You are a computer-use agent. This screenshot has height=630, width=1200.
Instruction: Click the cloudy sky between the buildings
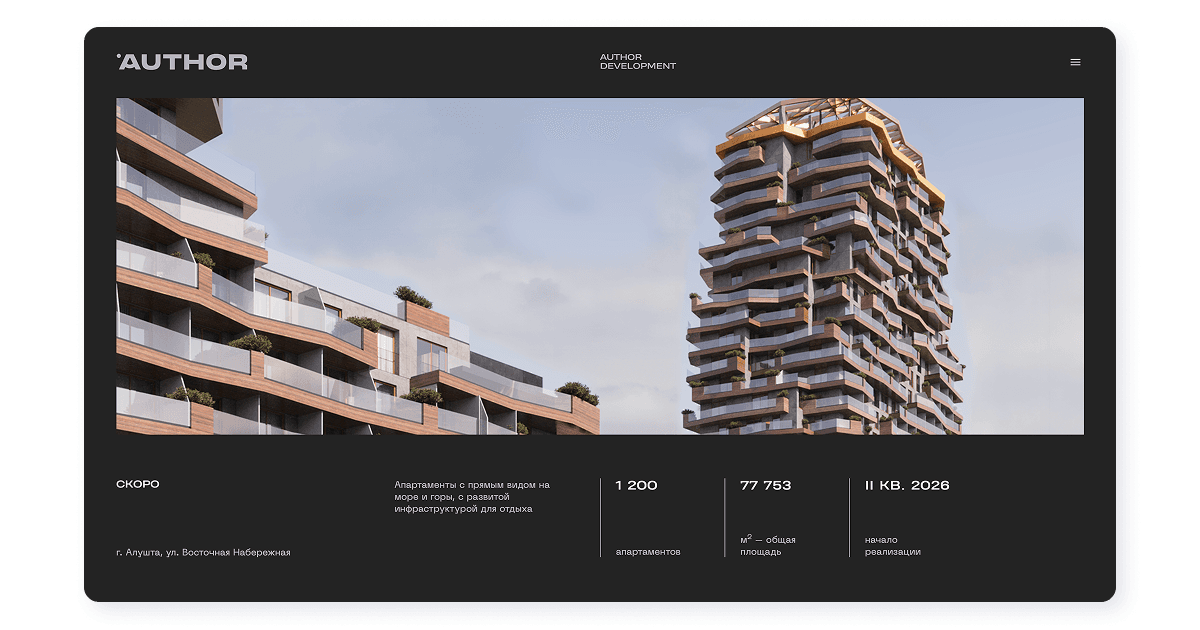pos(560,230)
